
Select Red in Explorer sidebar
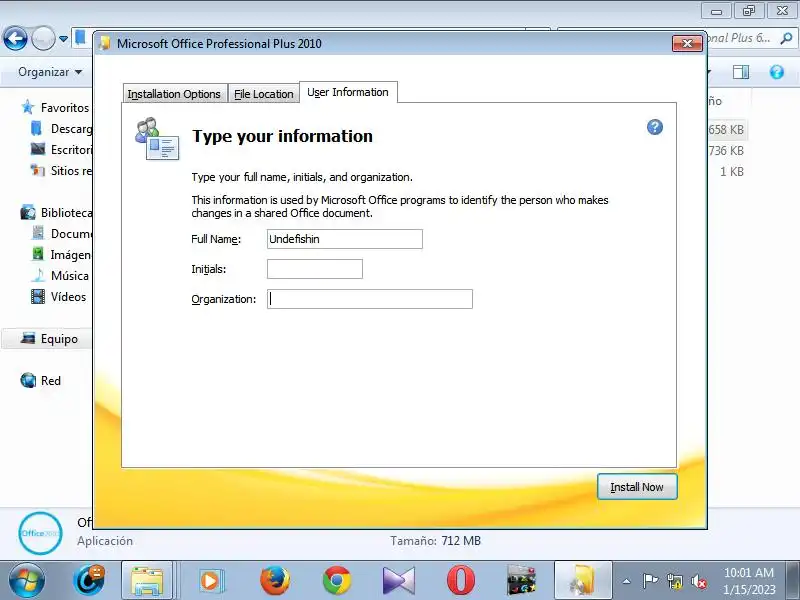(41, 381)
